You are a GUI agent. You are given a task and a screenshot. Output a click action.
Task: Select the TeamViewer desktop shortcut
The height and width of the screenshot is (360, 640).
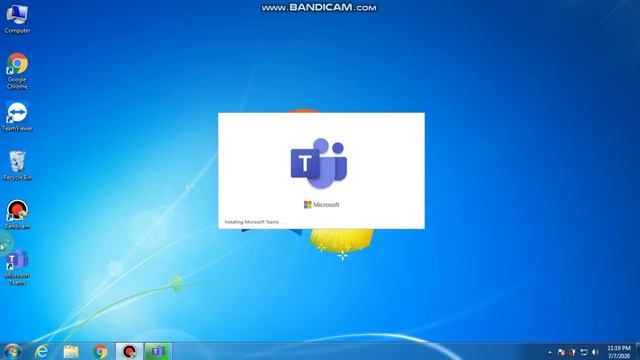17,117
